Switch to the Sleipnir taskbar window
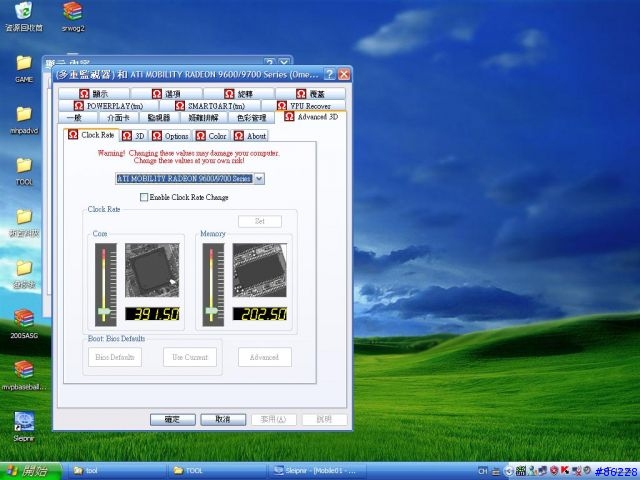Image resolution: width=640 pixels, height=480 pixels. click(x=317, y=471)
